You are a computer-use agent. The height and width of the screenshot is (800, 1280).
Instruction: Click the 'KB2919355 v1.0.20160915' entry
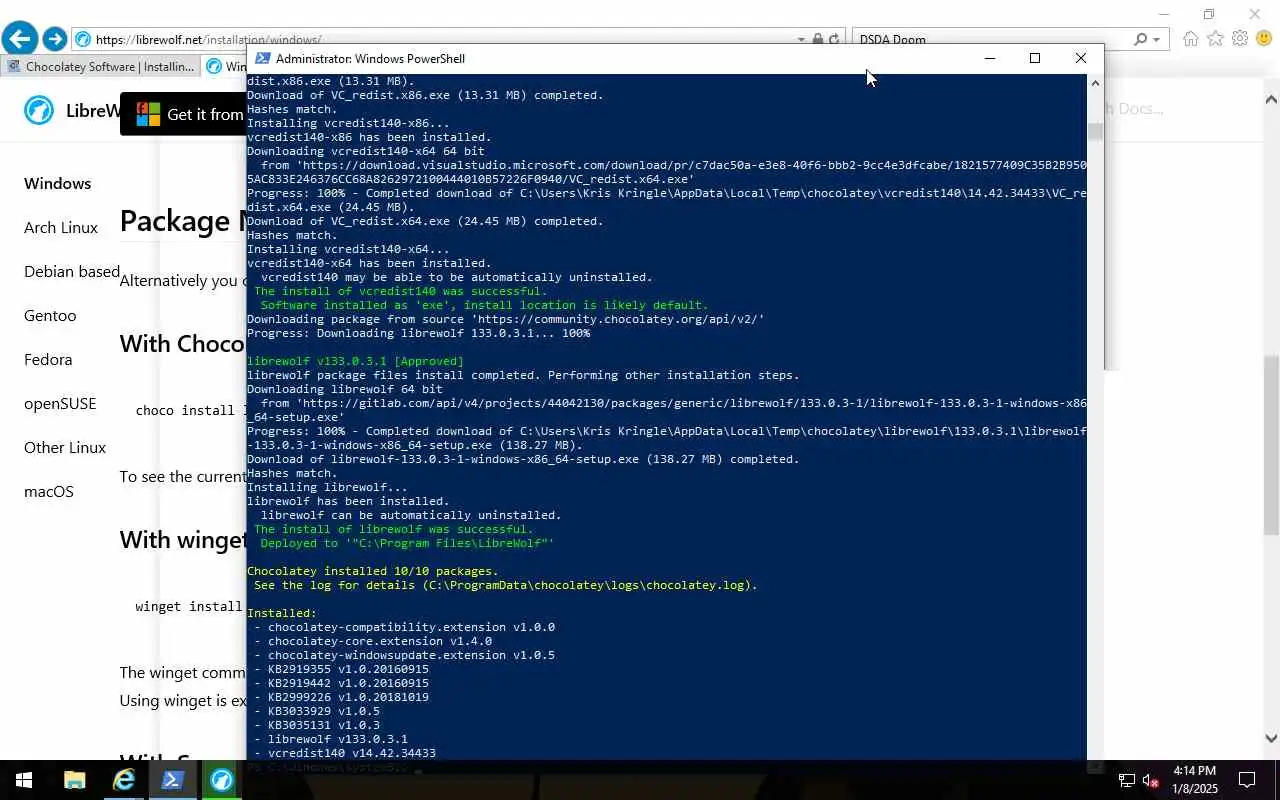tap(348, 669)
